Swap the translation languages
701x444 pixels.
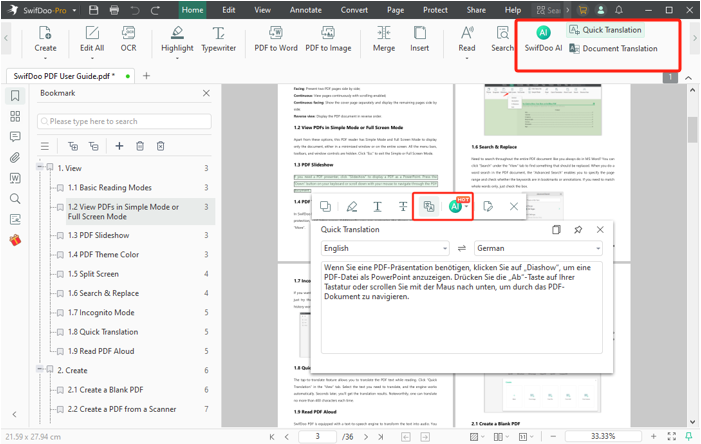point(461,248)
